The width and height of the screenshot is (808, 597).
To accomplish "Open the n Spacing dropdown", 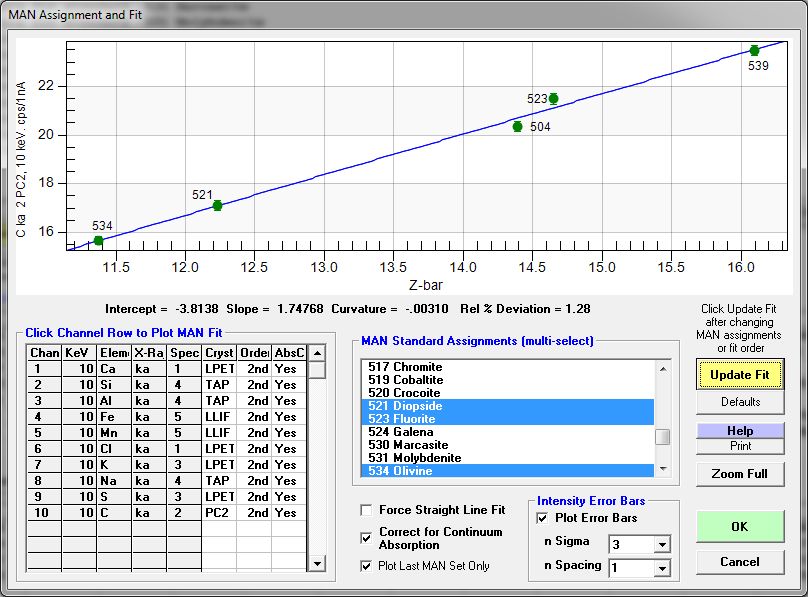I will 660,567.
